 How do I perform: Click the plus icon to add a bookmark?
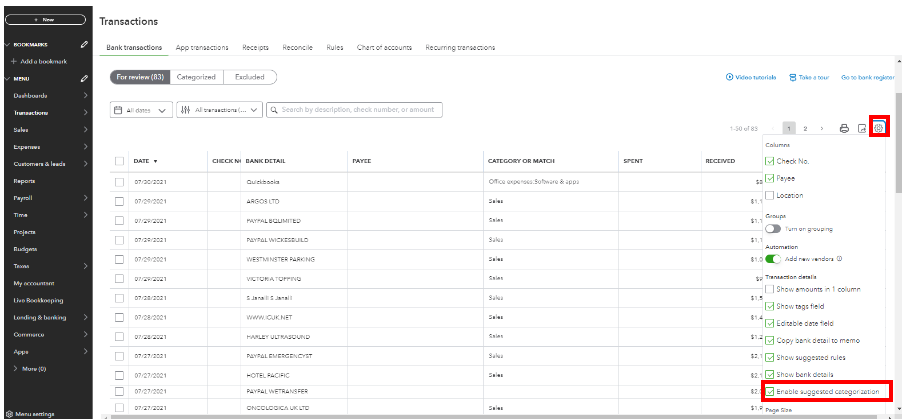[x=13, y=62]
